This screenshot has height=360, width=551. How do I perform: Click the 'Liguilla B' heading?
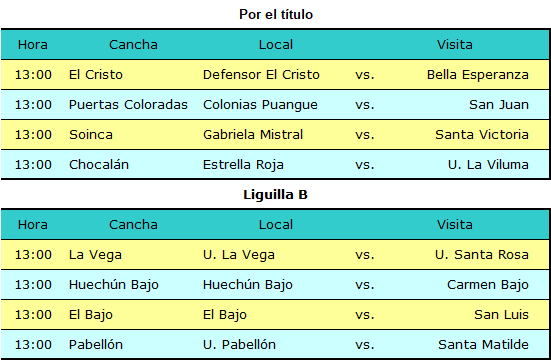pos(276,194)
